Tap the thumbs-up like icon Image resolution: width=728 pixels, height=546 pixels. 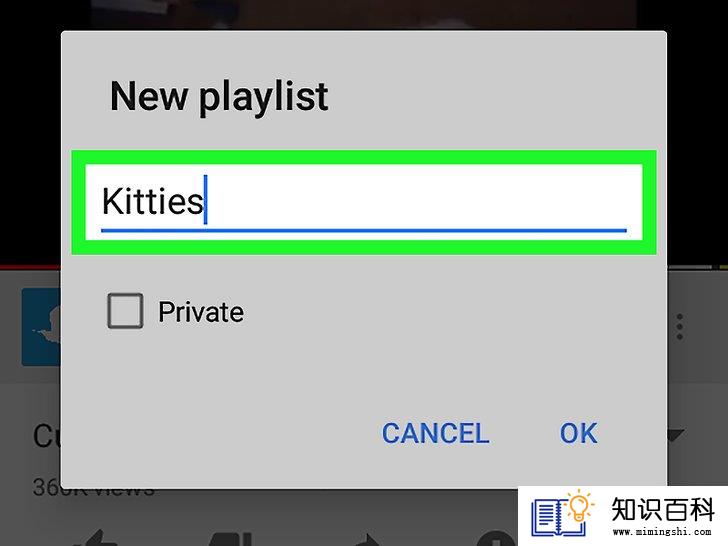(x=95, y=539)
